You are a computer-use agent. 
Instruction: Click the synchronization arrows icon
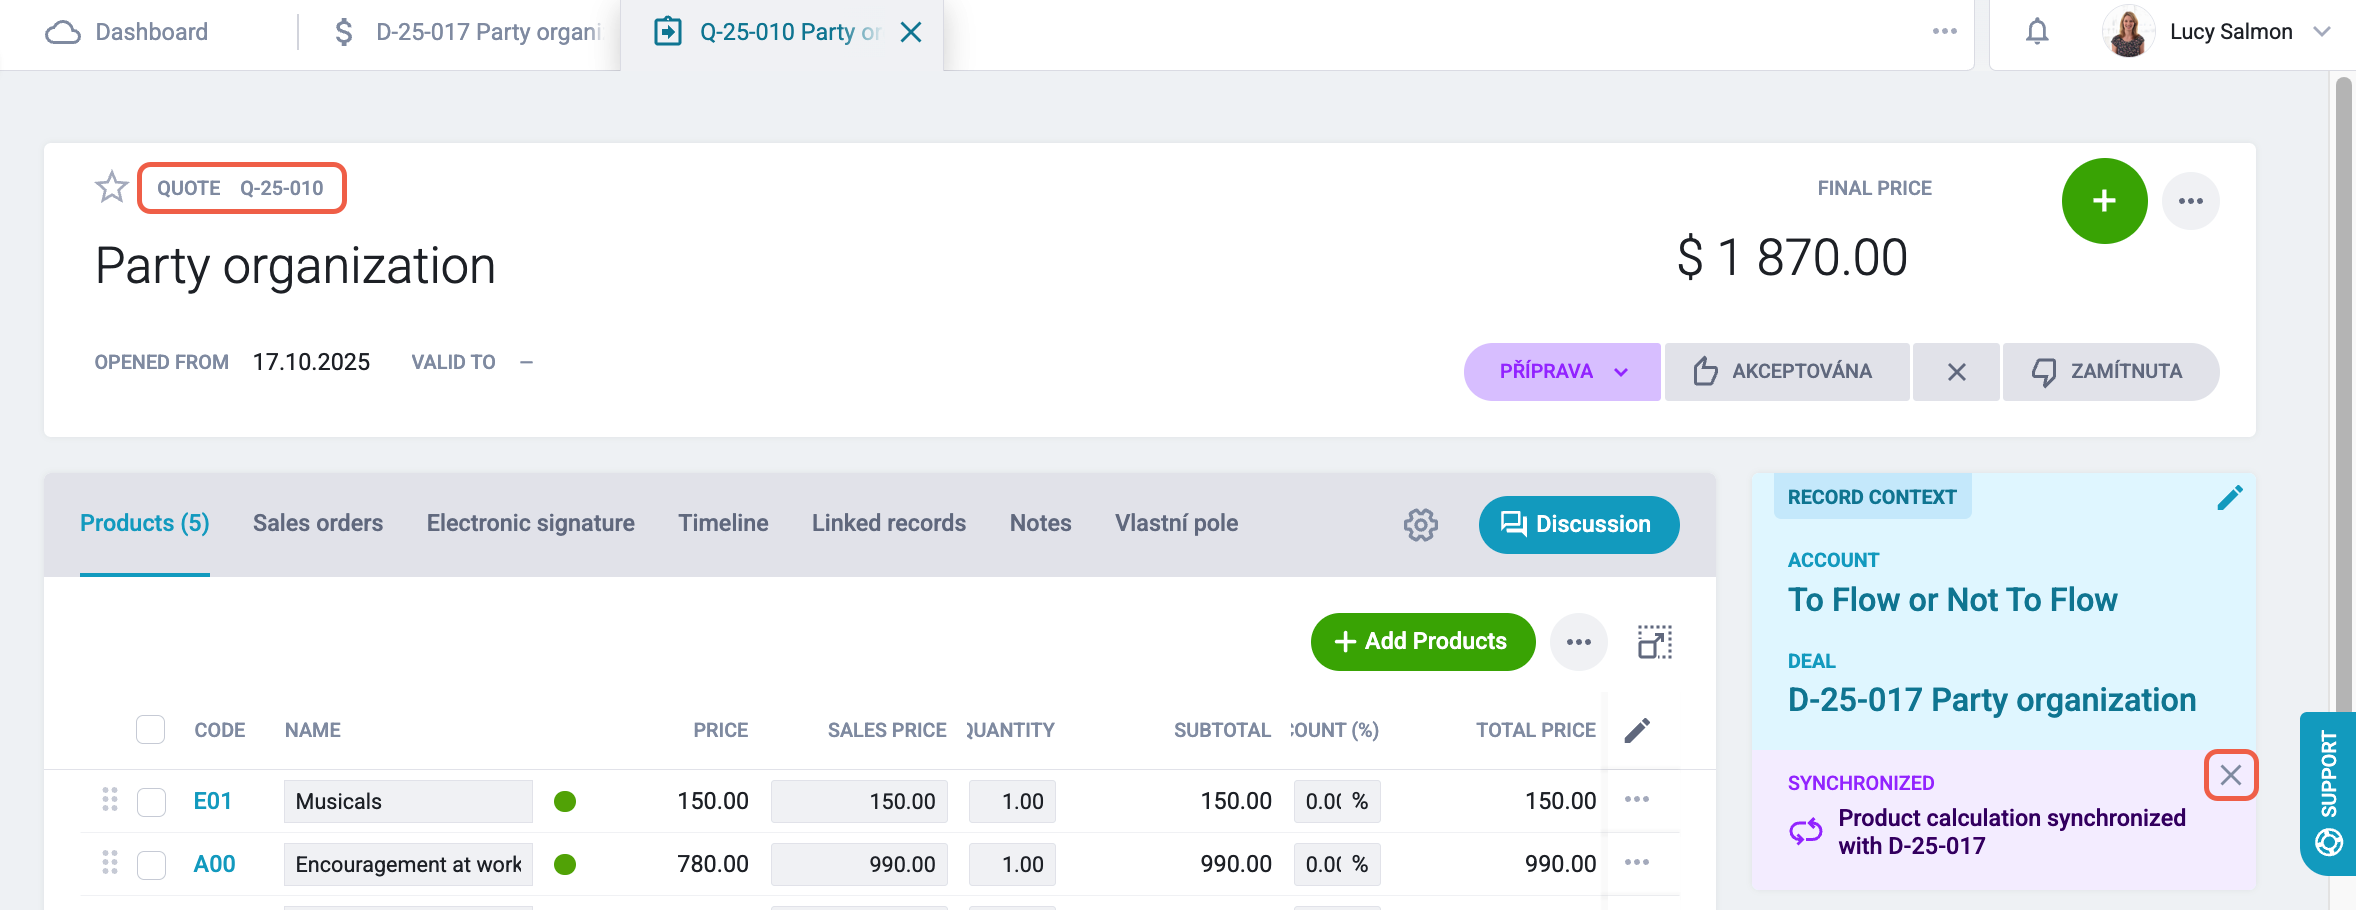1806,831
